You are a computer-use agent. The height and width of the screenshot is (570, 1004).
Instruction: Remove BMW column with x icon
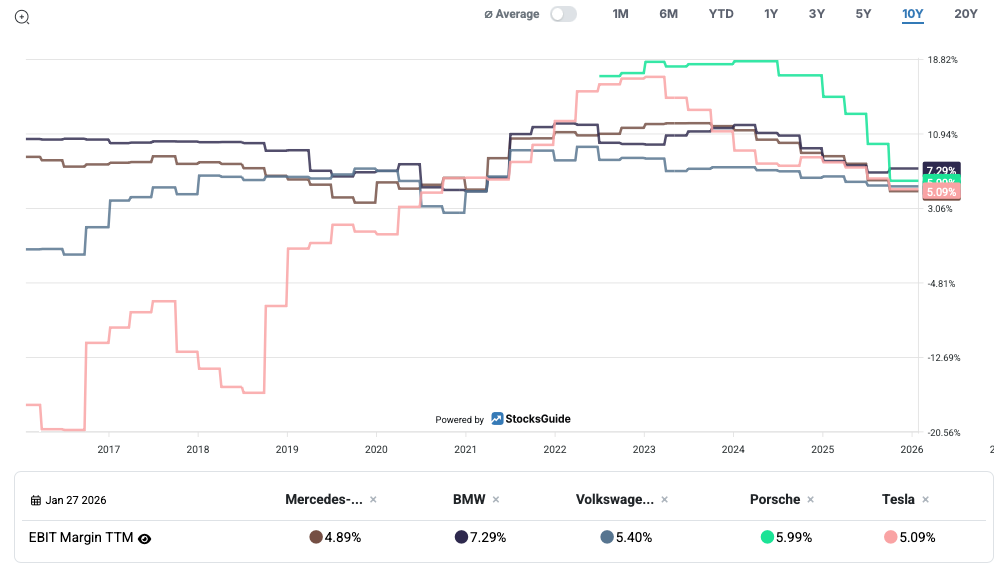pos(495,500)
